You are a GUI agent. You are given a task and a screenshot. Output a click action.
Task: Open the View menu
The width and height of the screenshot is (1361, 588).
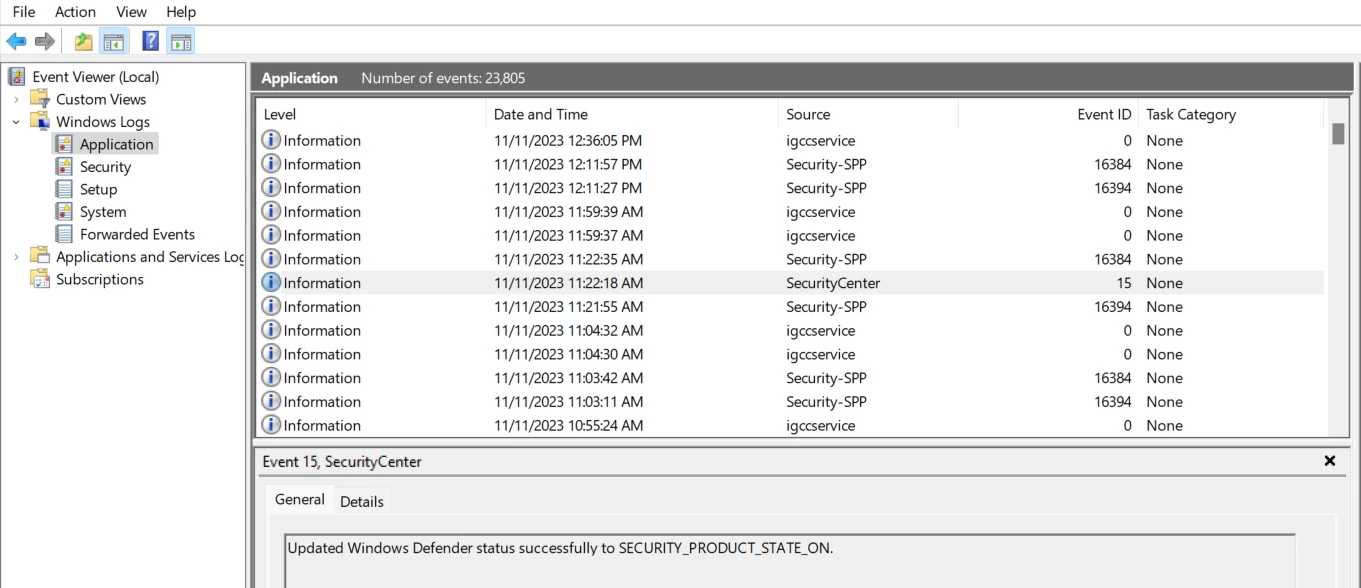click(131, 12)
